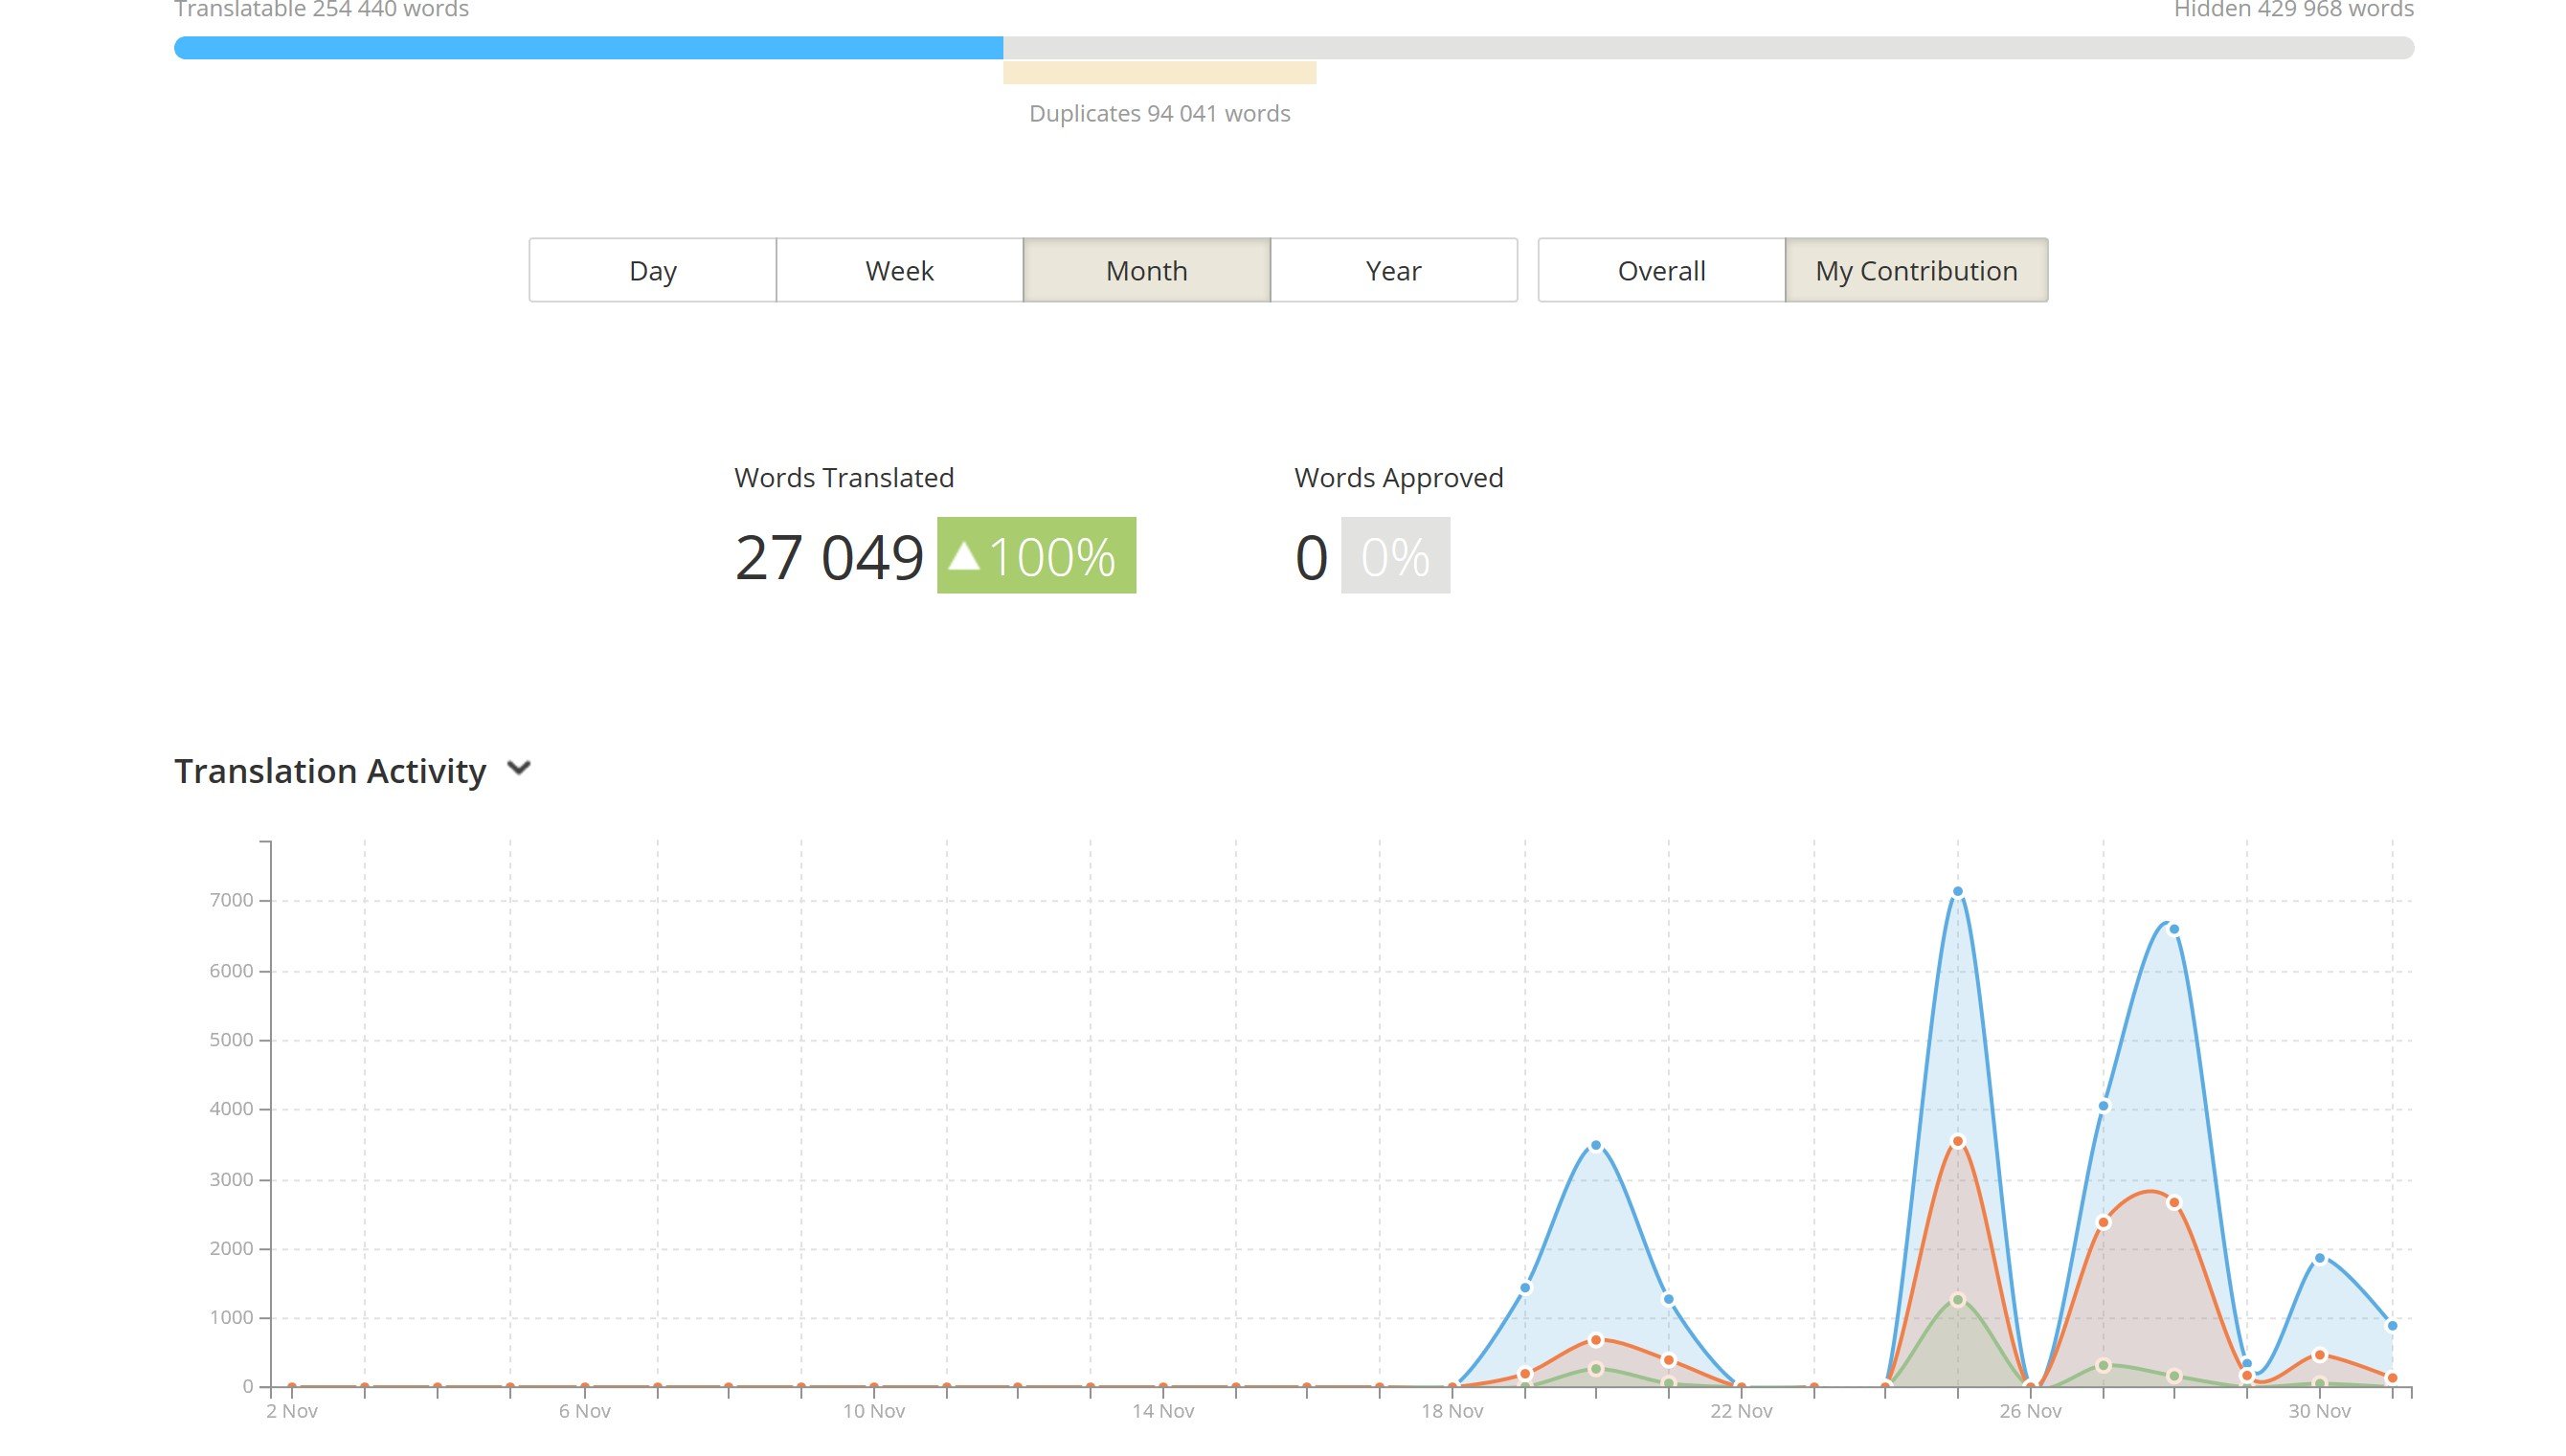Open the Translation Activity heading menu
The image size is (2566, 1456).
click(330, 770)
